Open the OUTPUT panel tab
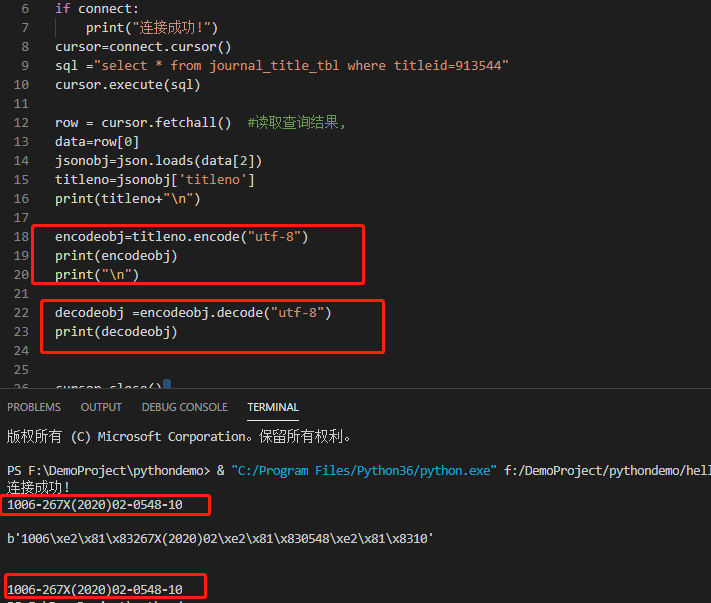 (101, 407)
